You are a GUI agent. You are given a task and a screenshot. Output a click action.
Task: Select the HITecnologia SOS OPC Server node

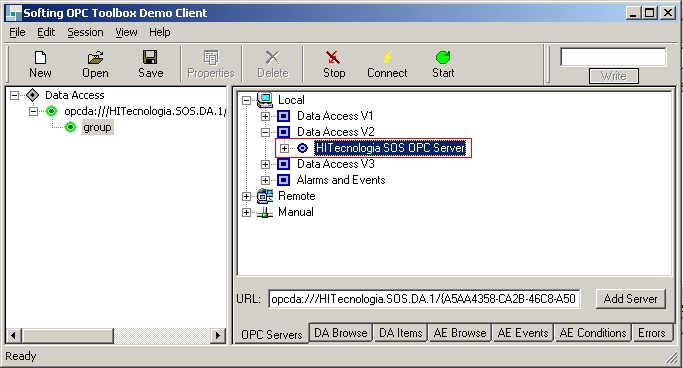390,148
